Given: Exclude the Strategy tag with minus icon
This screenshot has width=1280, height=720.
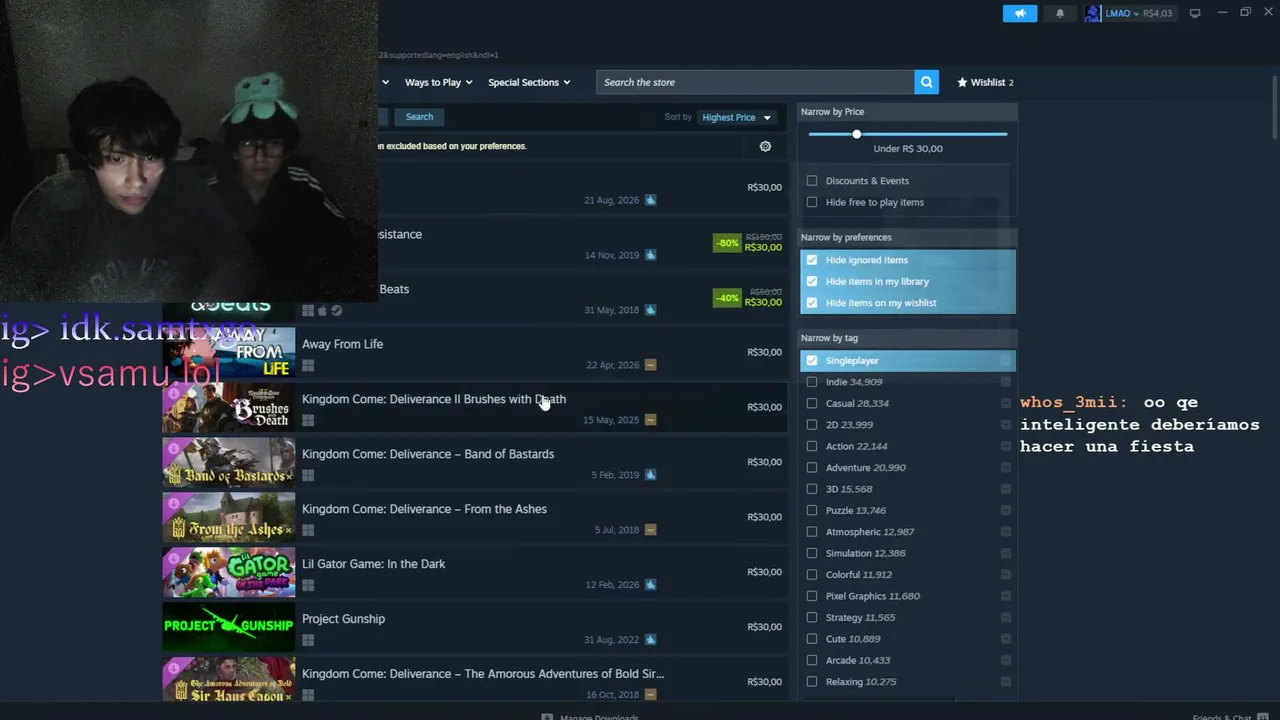Looking at the screenshot, I should point(1006,618).
